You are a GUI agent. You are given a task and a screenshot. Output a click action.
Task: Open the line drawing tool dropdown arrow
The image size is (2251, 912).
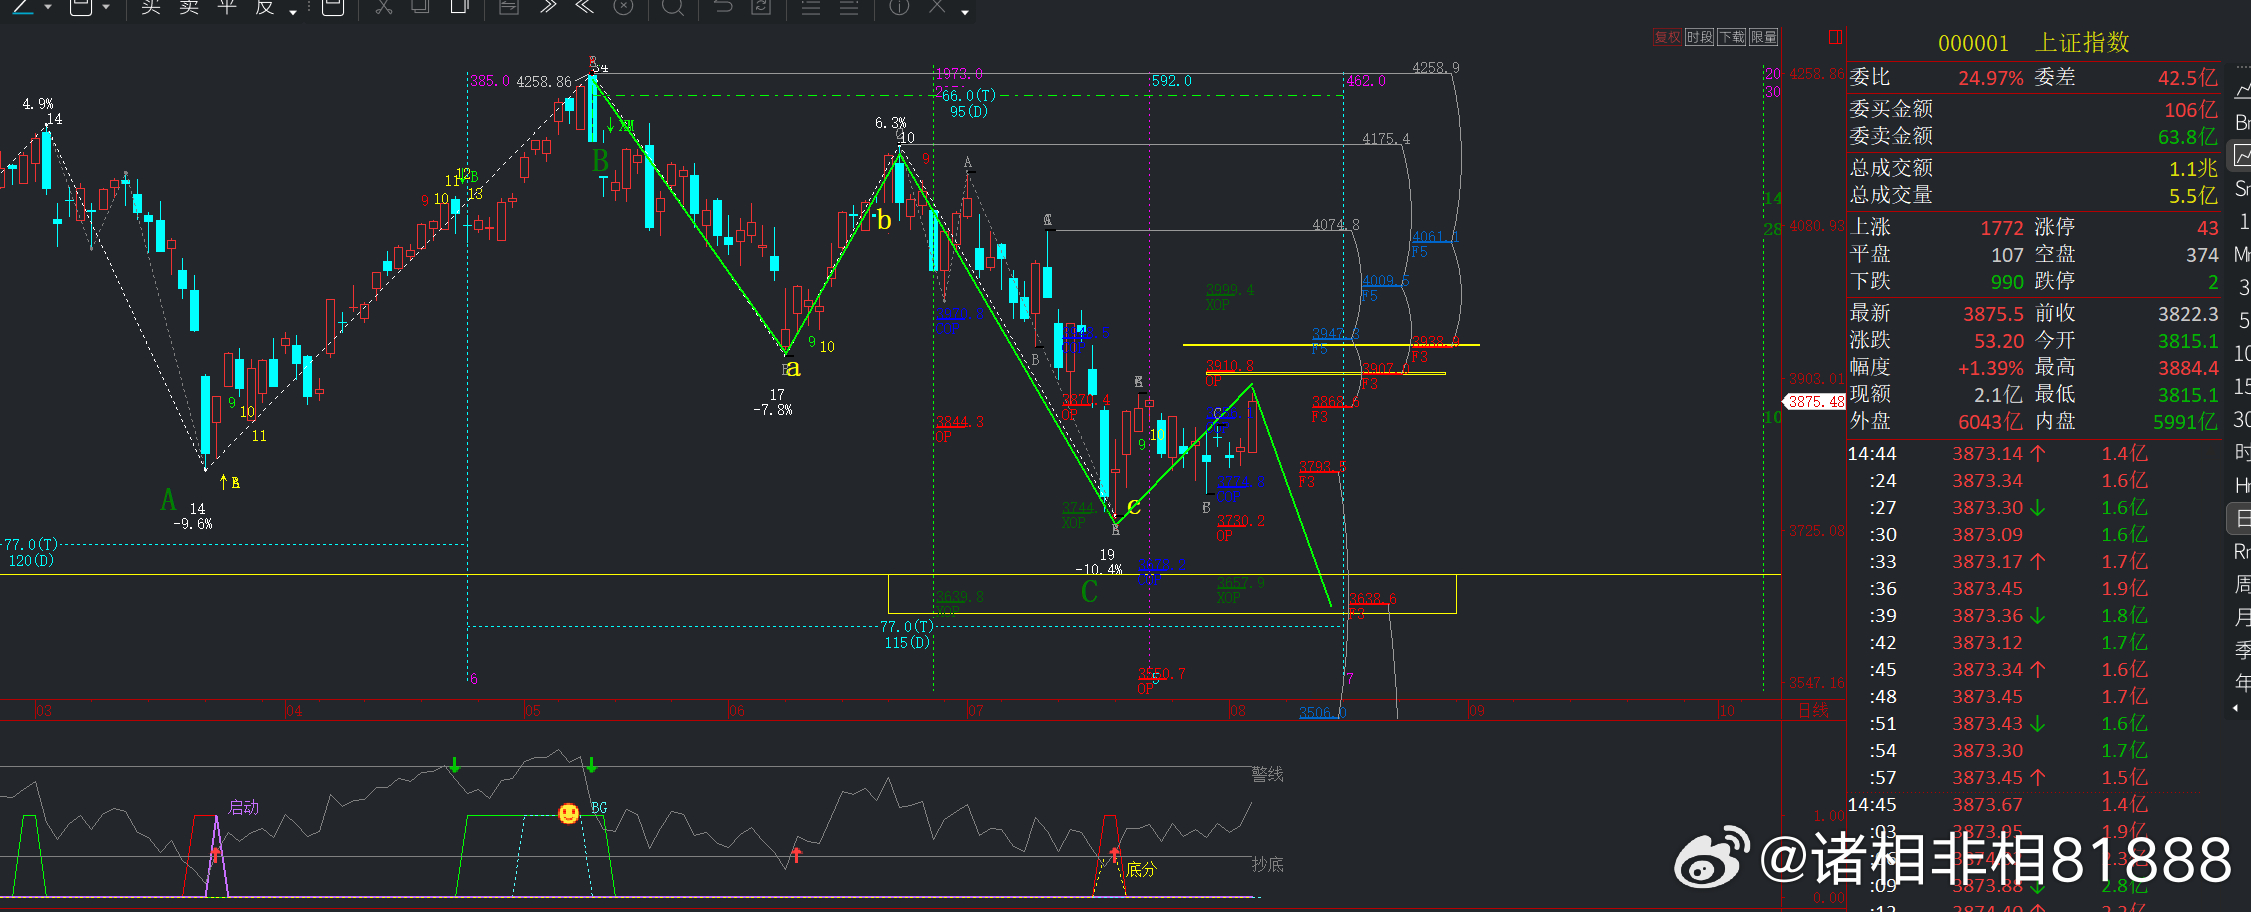48,8
